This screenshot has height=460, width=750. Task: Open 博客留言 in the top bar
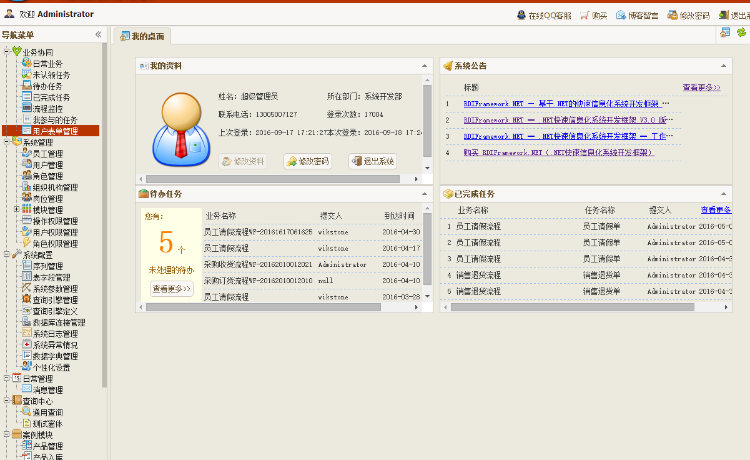pyautogui.click(x=637, y=15)
